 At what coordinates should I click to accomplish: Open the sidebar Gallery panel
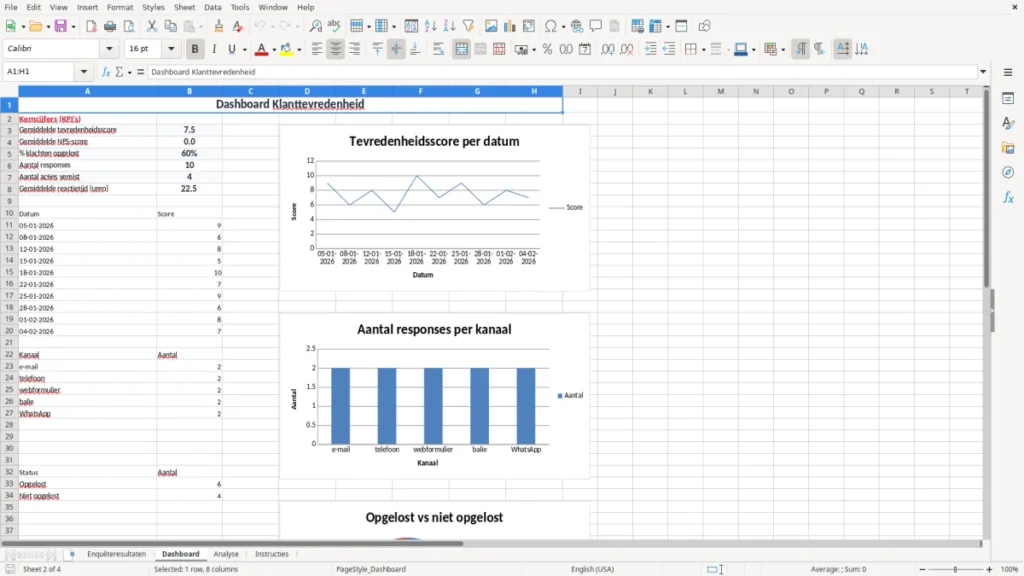[x=1008, y=148]
